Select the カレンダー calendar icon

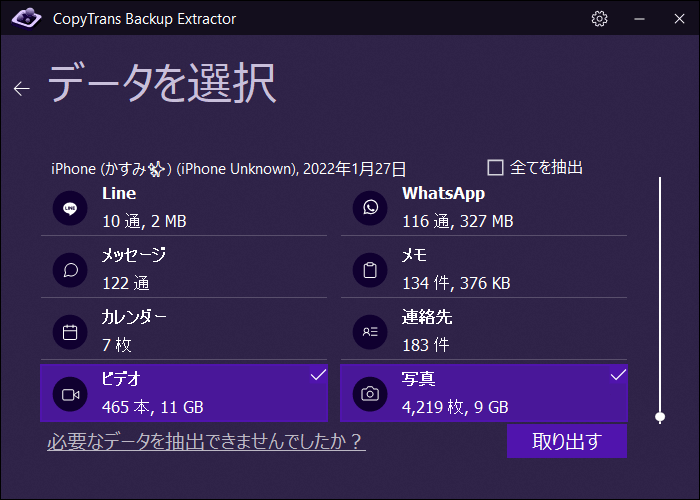[x=70, y=332]
